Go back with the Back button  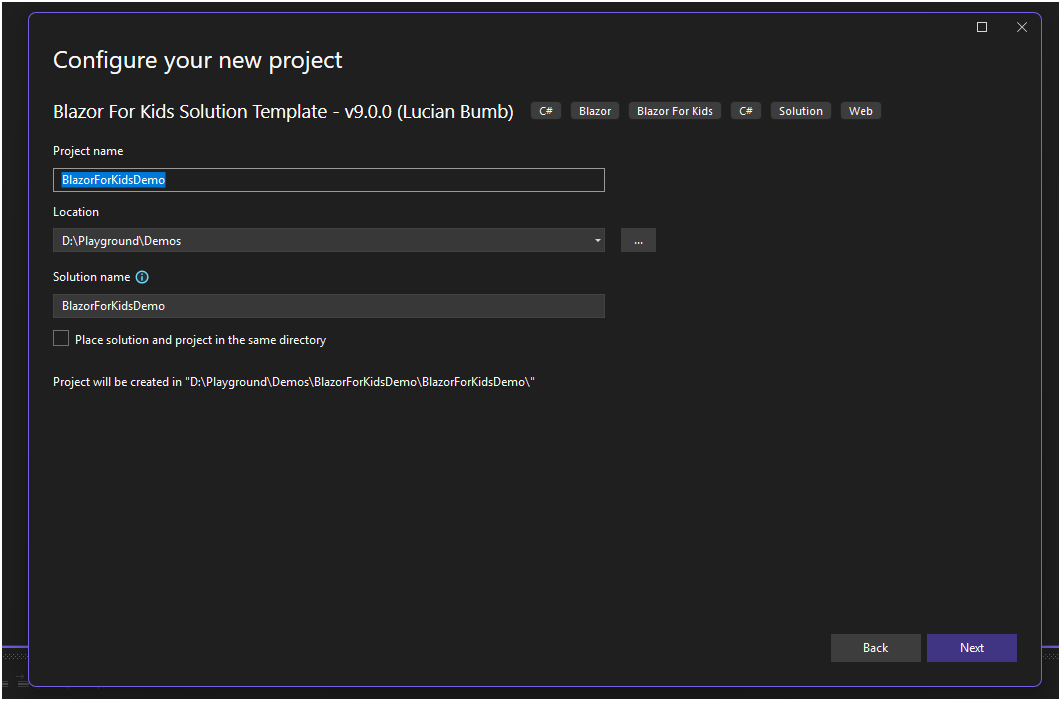point(875,648)
